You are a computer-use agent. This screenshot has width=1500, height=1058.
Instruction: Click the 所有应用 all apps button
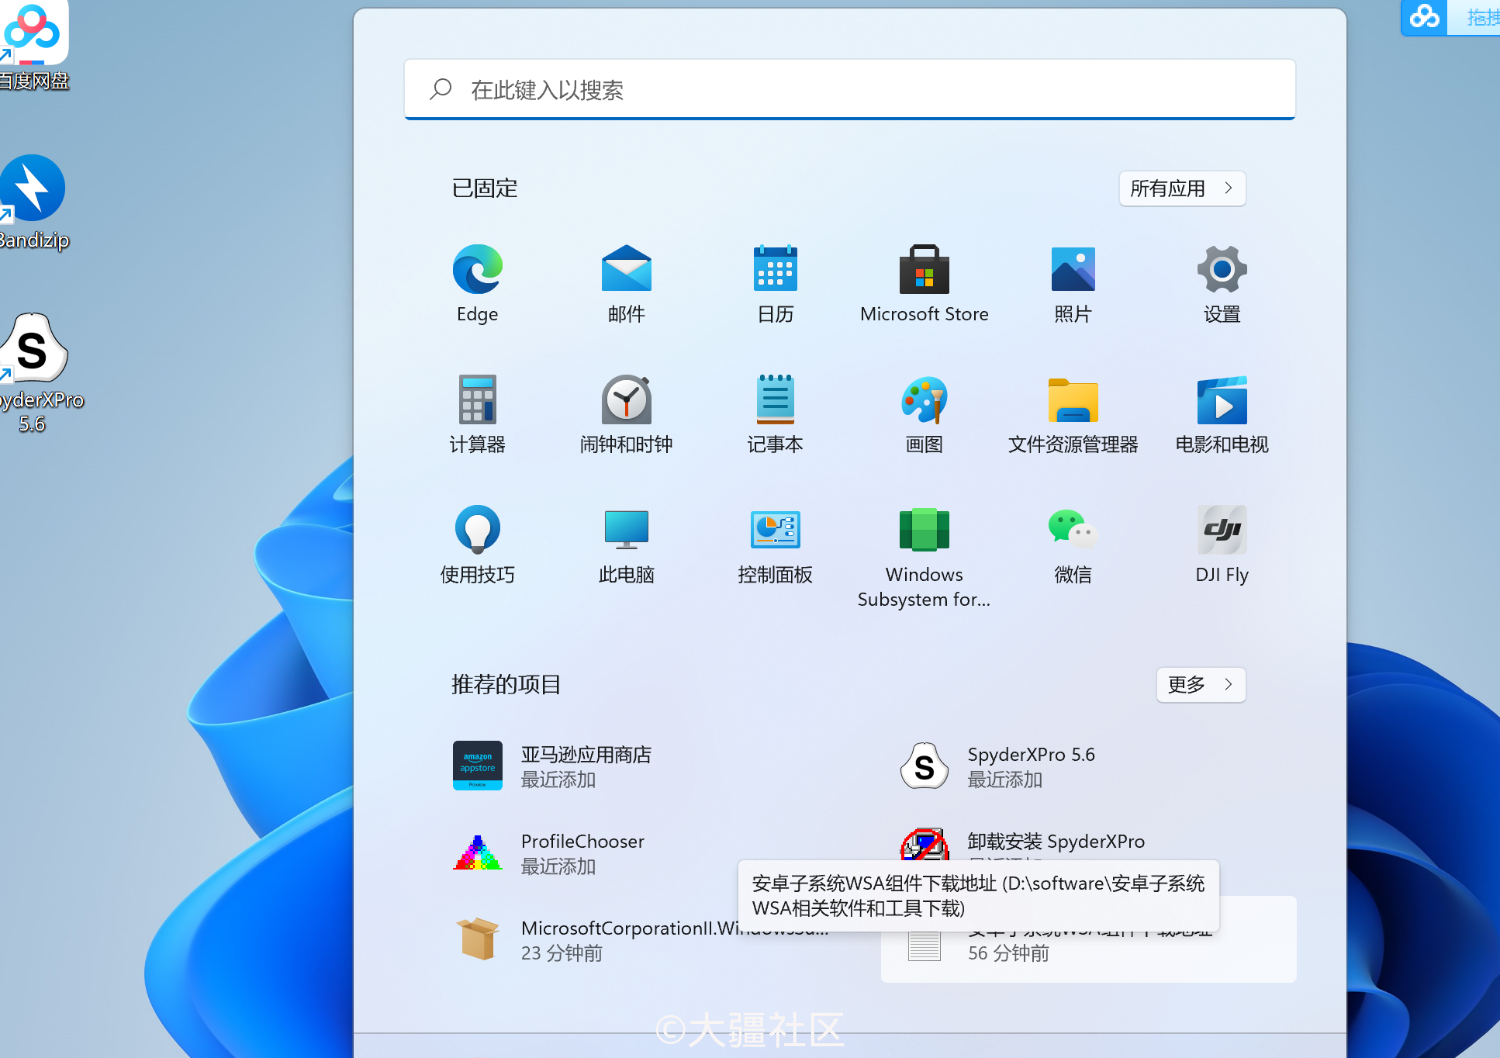(1182, 188)
